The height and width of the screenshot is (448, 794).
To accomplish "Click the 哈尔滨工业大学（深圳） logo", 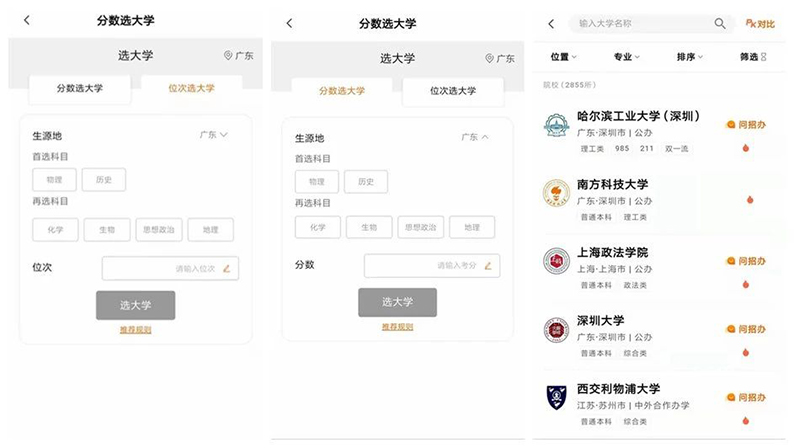I will [556, 125].
